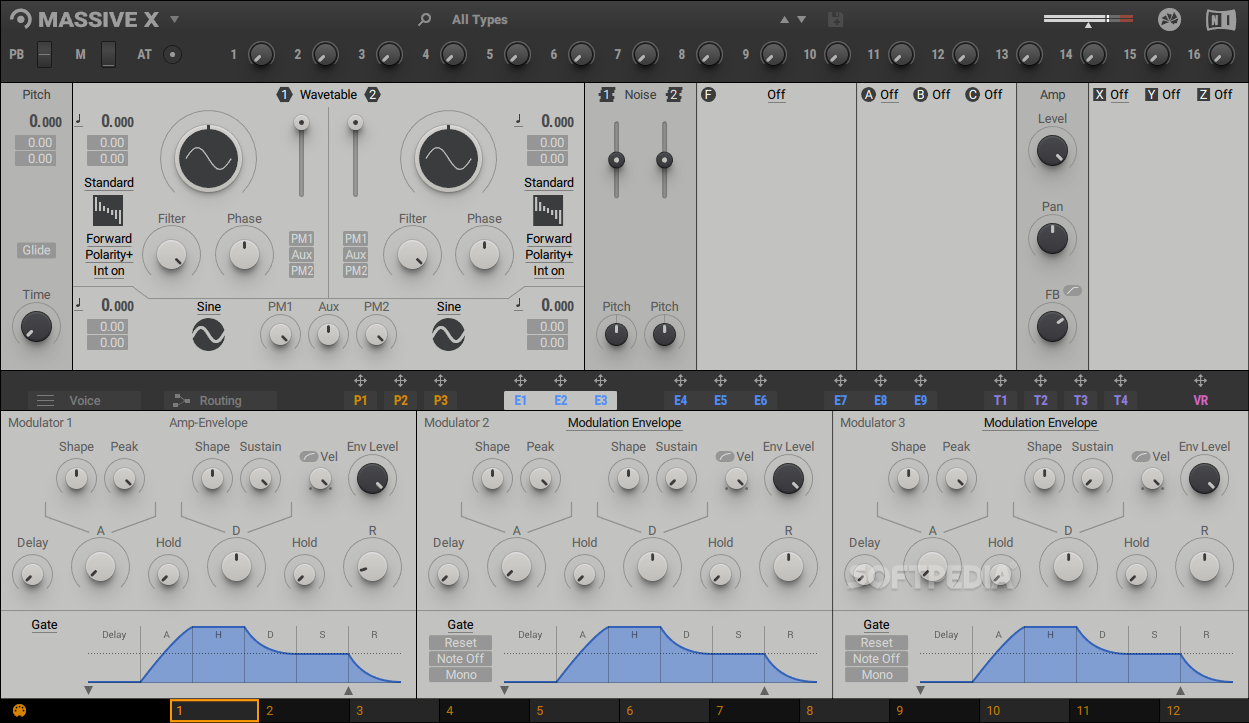Toggle the AT aftertouch button

click(173, 54)
